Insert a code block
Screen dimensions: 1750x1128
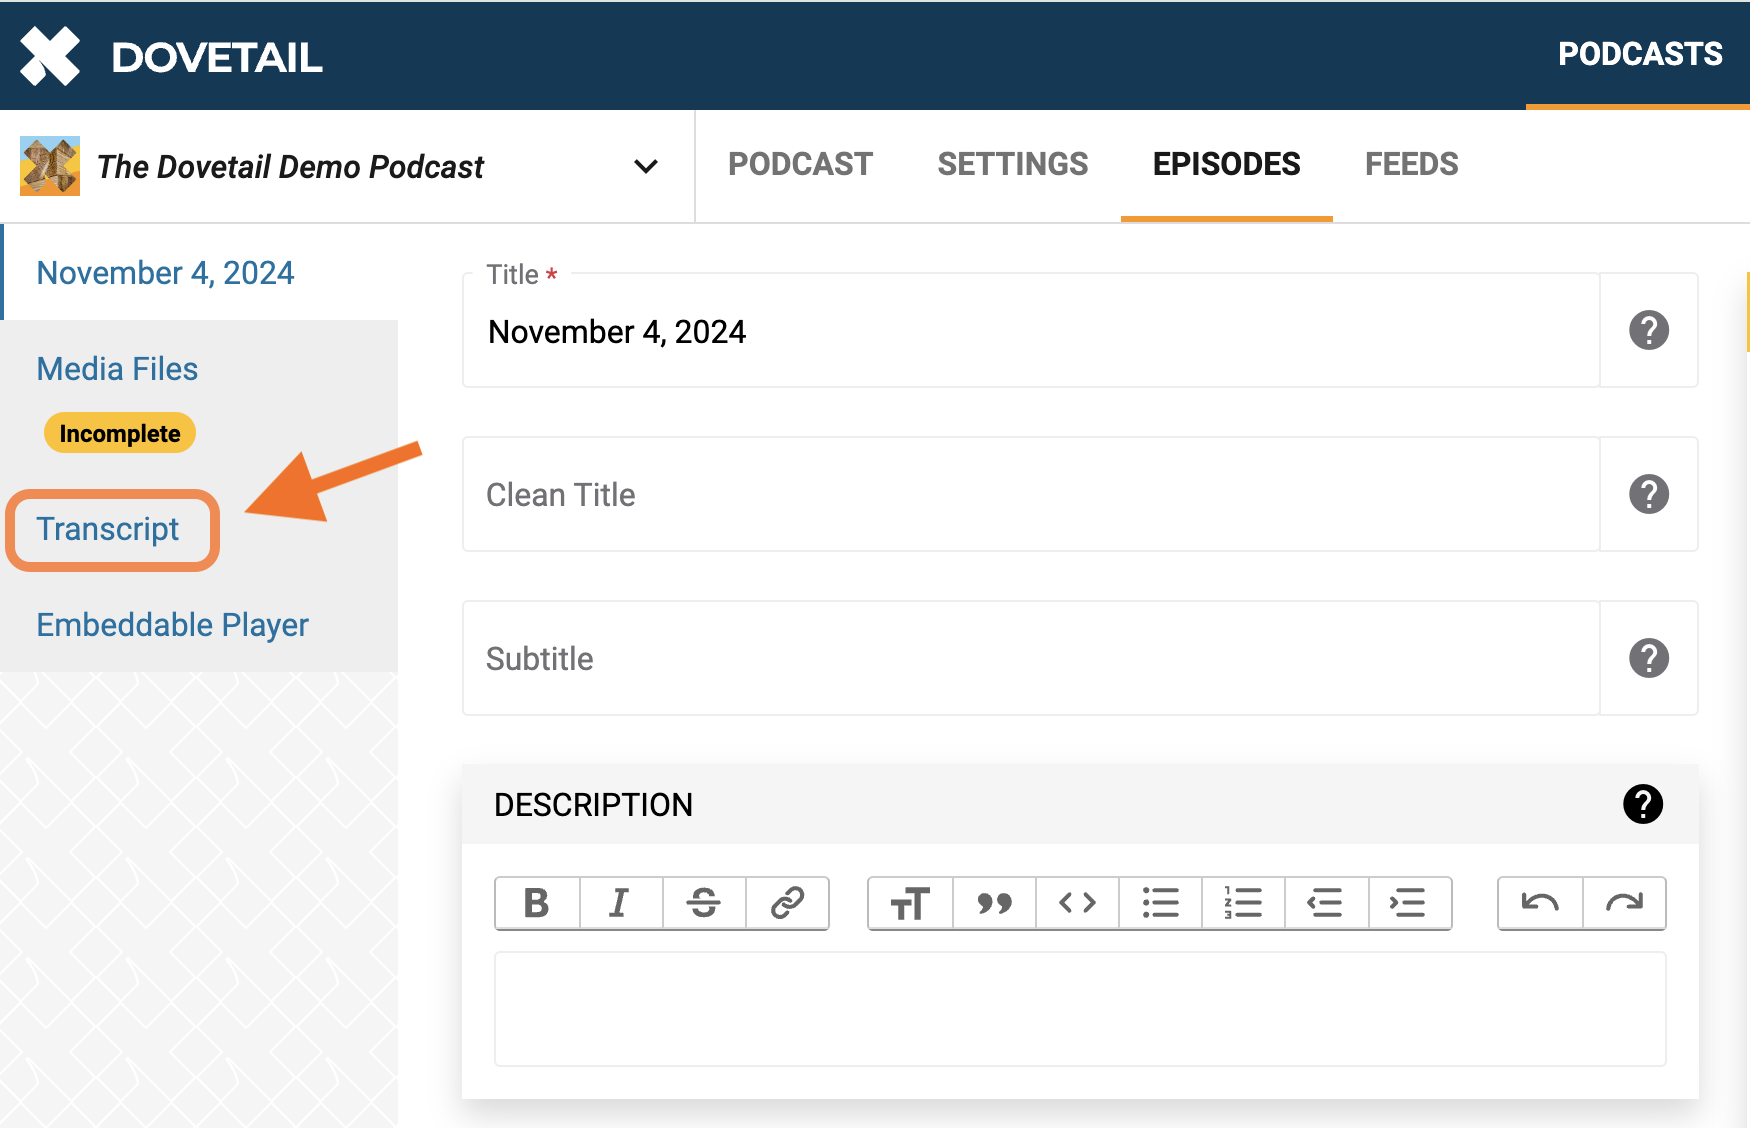pos(1077,903)
